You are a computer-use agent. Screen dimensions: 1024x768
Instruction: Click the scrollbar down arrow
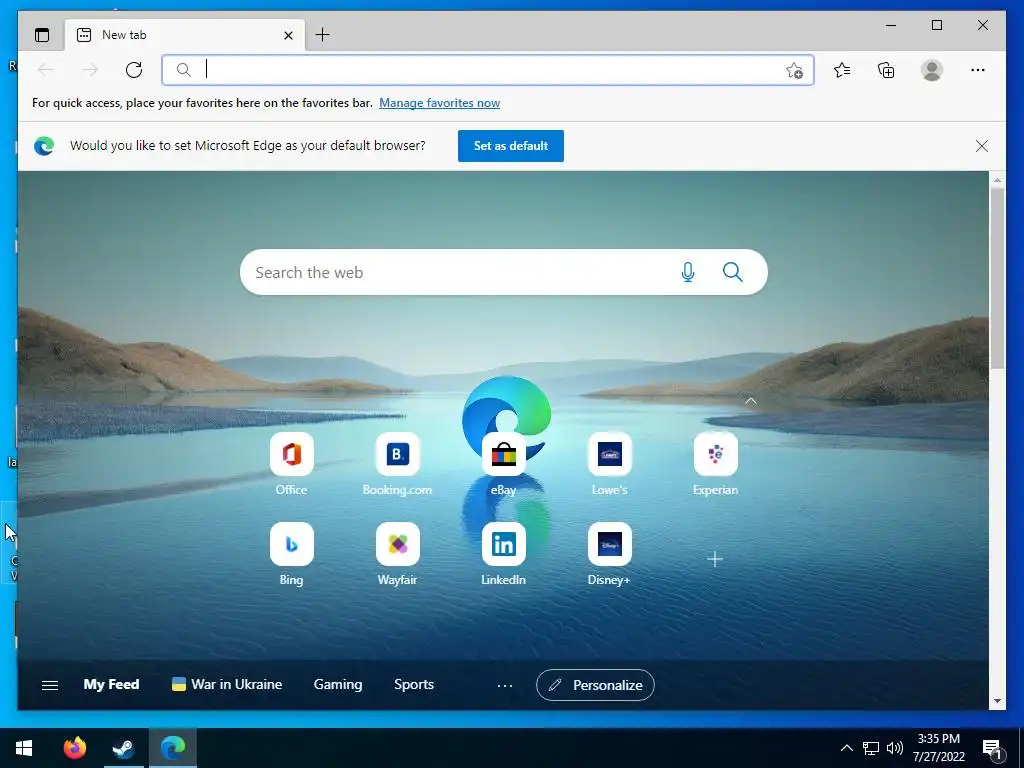click(997, 701)
